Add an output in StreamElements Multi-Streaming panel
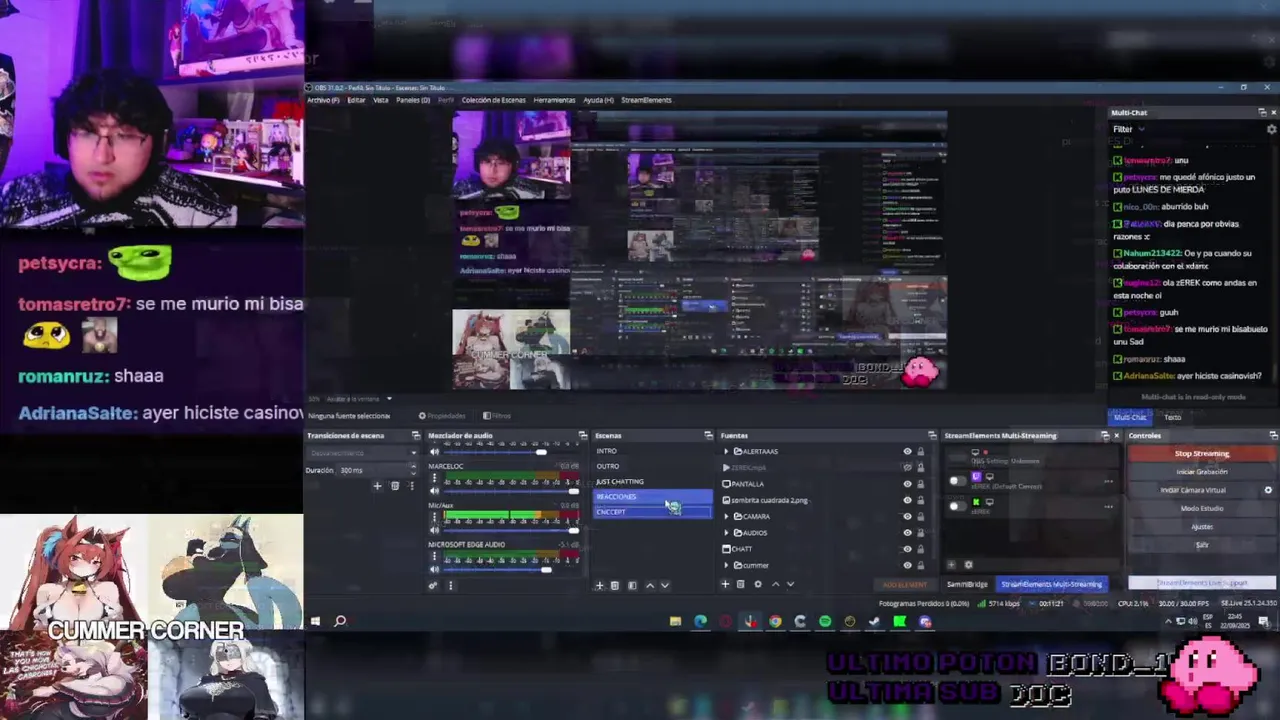1280x720 pixels. point(951,565)
